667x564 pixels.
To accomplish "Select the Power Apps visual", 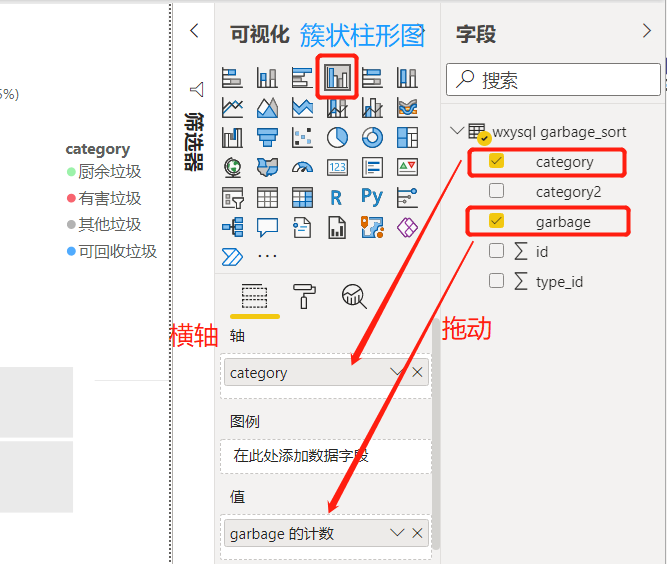I will click(407, 227).
